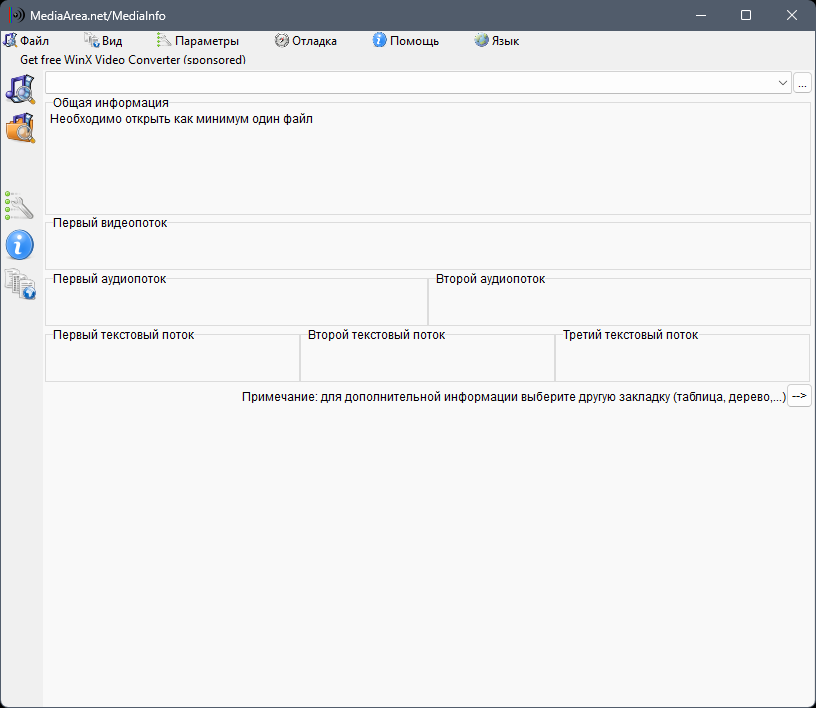Click the export documents sidebar icon
This screenshot has height=708, width=816.
click(20, 284)
